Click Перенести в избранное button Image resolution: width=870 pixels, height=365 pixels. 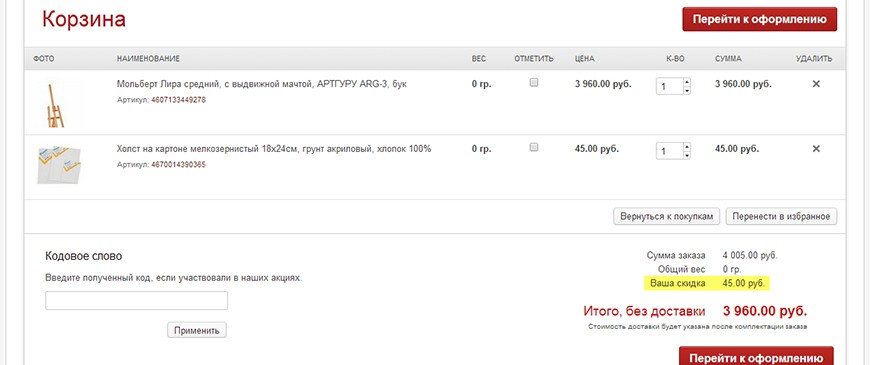coord(781,216)
